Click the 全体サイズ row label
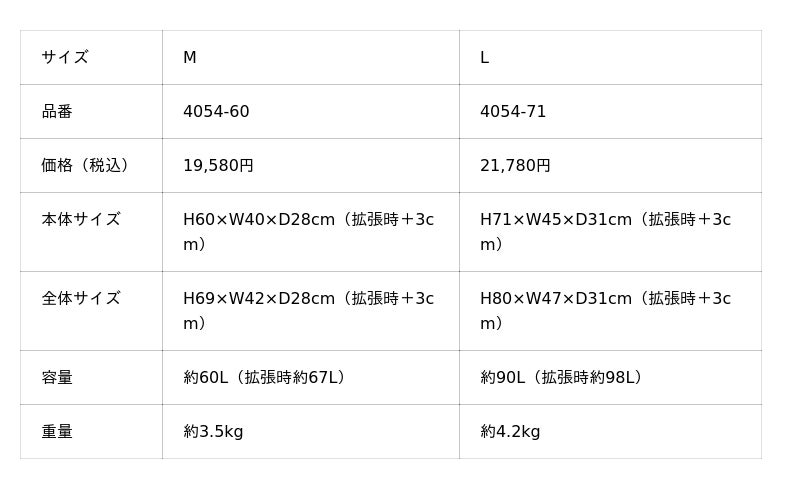Screen dimensions: 800x489 (x=81, y=299)
